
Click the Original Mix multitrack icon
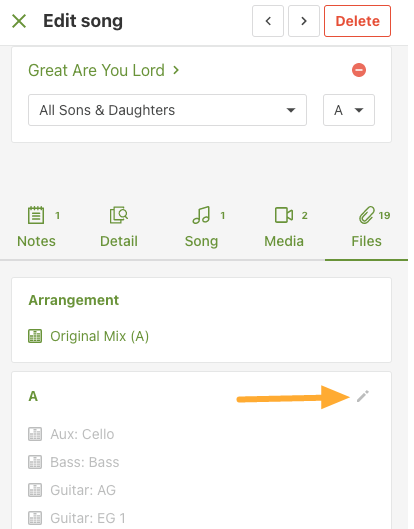(x=35, y=336)
